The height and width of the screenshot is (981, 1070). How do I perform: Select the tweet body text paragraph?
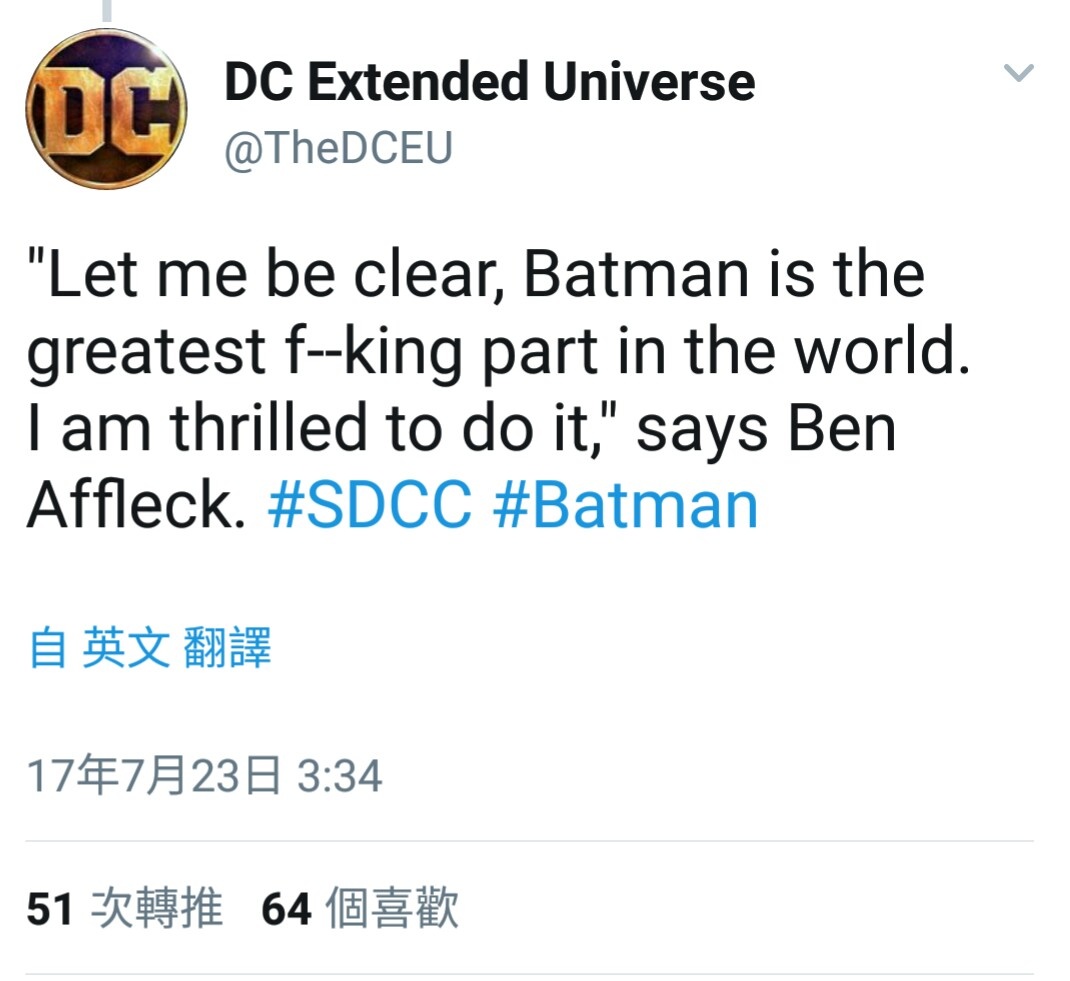click(499, 389)
